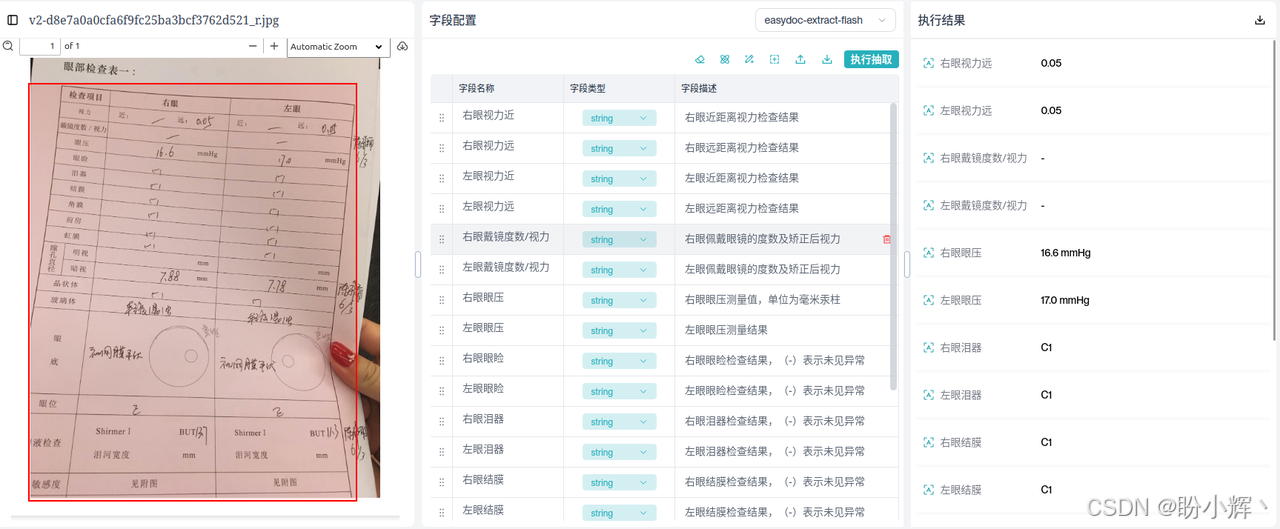The image size is (1280, 529).
Task: Open the string type dropdown for 左眼眼压 field
Action: tap(619, 331)
